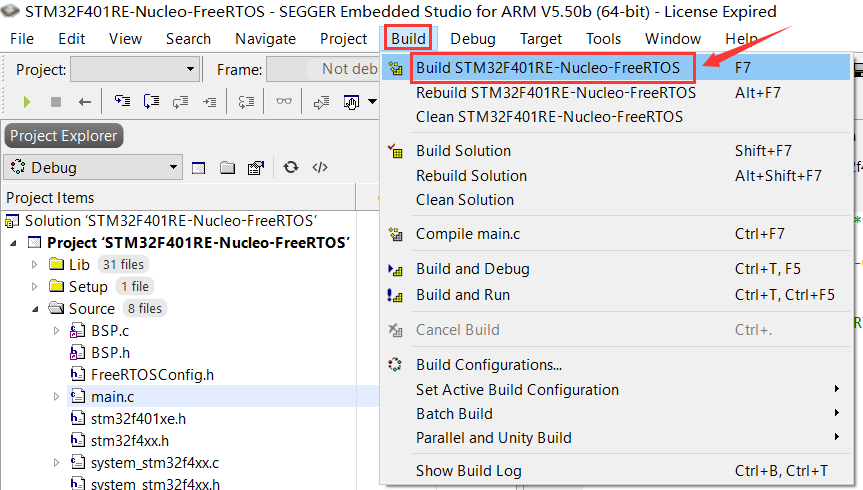This screenshot has height=490, width=863.
Task: Select Show Build Log menu entry
Action: (x=616, y=471)
